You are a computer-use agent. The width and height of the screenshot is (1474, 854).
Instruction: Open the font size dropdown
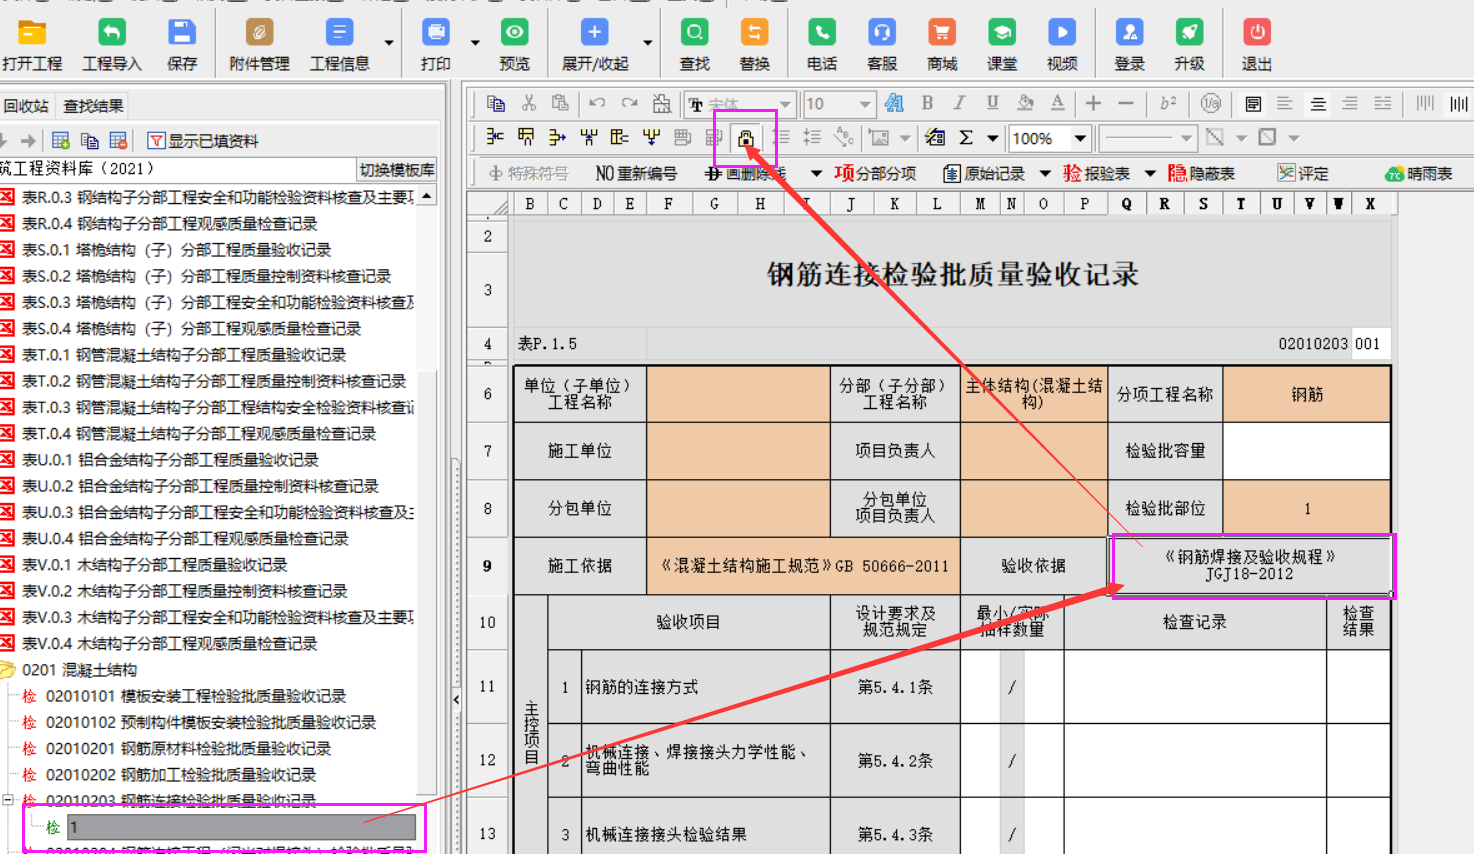click(865, 104)
